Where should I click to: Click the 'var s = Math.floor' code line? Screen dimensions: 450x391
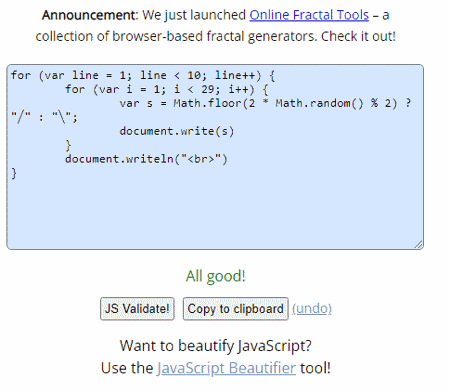coord(265,103)
